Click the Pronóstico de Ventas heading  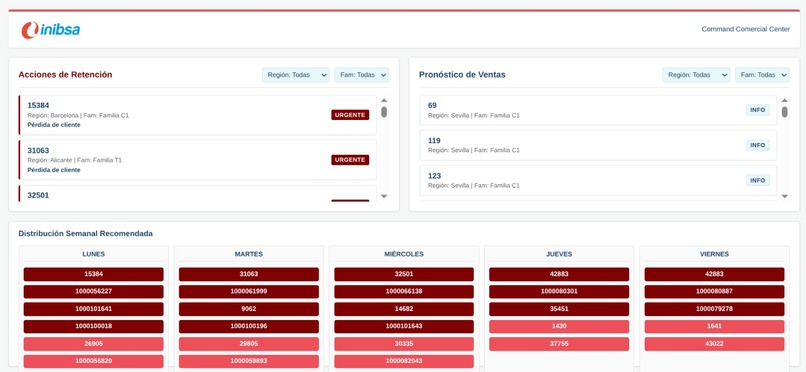click(462, 75)
